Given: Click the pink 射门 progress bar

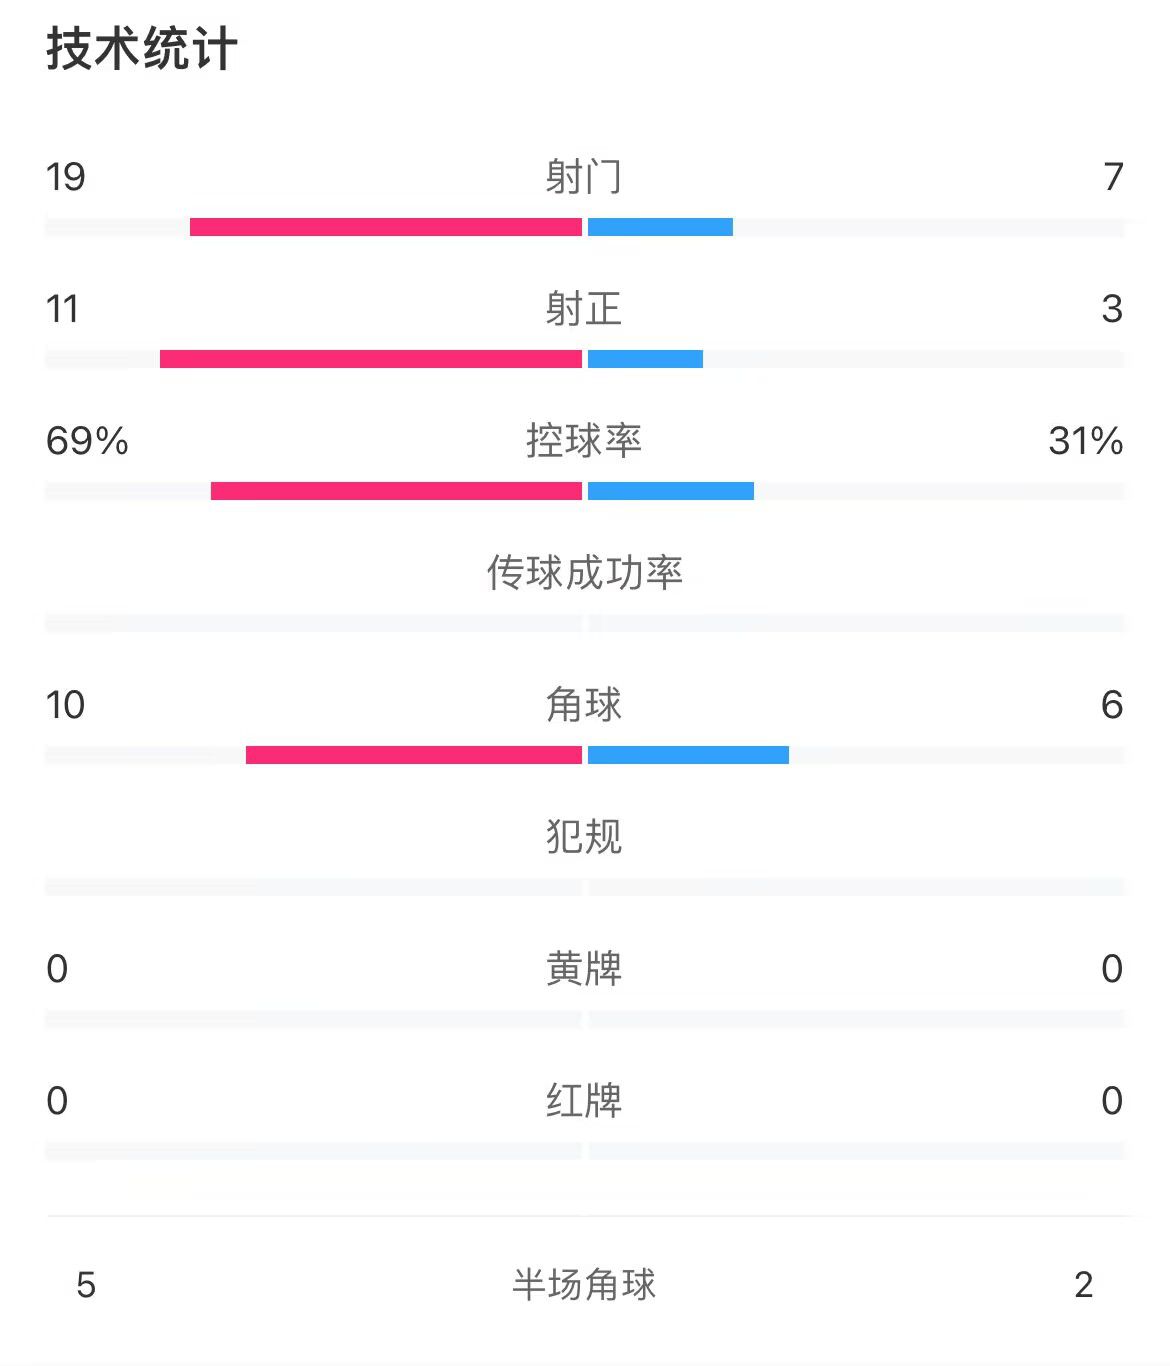Looking at the screenshot, I should pyautogui.click(x=385, y=227).
